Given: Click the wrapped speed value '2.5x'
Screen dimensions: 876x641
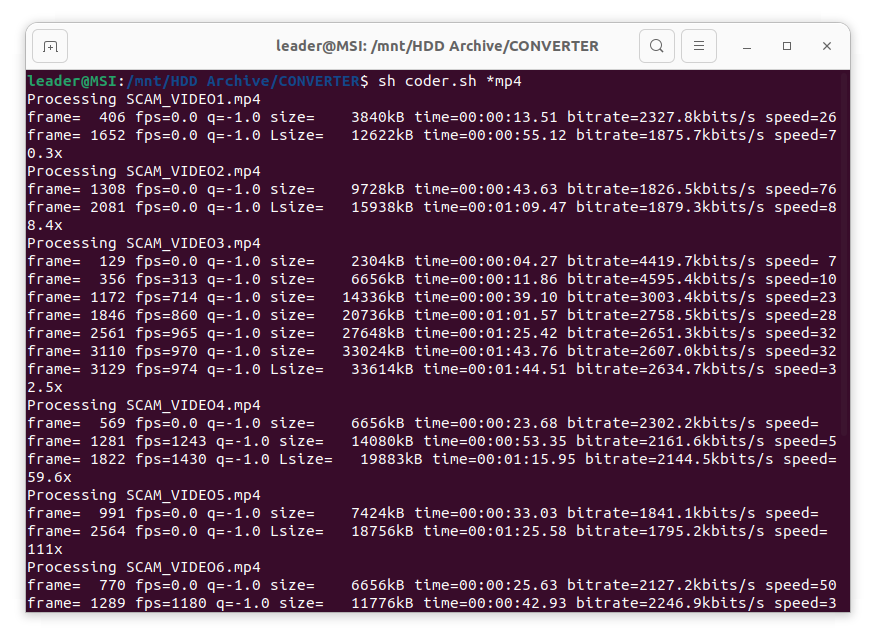Looking at the screenshot, I should (45, 387).
